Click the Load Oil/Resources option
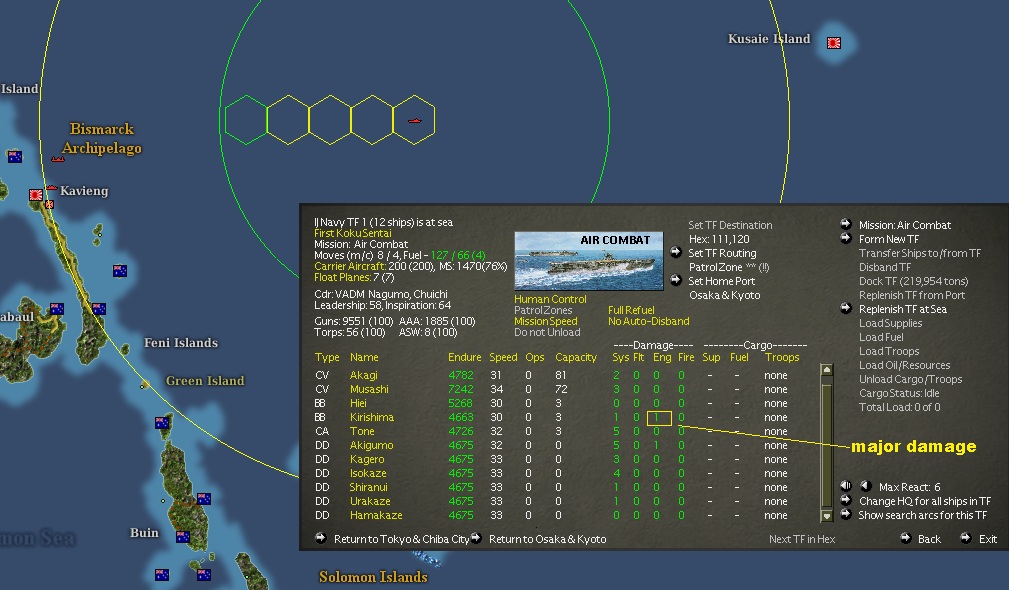 (x=904, y=365)
